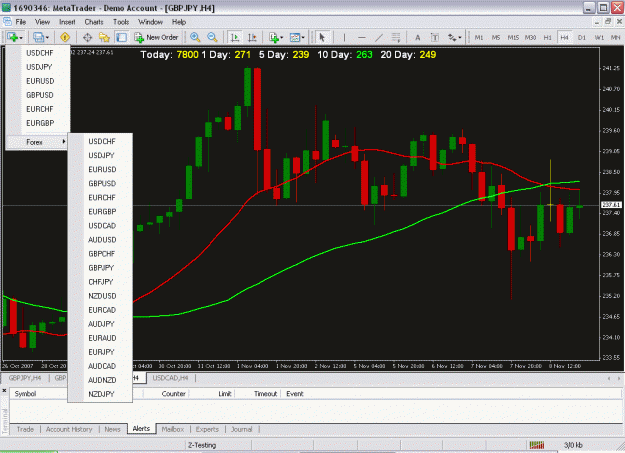Switch to the USDCAD,H4 chart tab
Viewport: 625px width, 453px height.
170,378
